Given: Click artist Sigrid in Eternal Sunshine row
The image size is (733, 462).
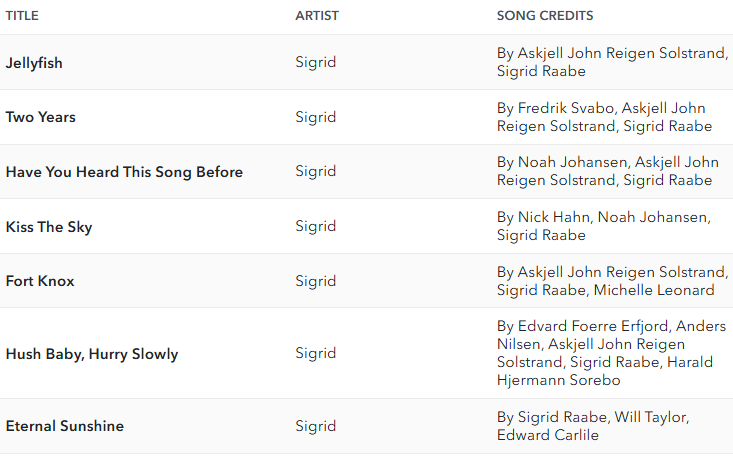Looking at the screenshot, I should [316, 426].
